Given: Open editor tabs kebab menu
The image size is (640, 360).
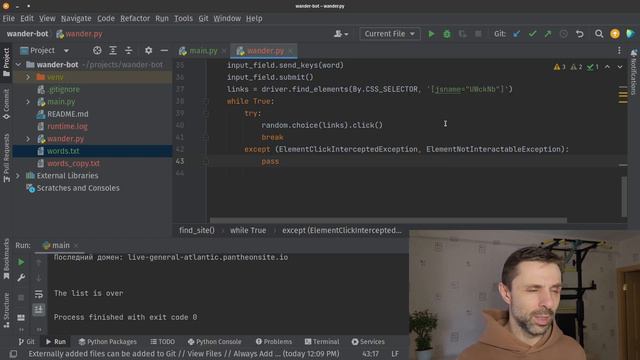Looking at the screenshot, I should (619, 50).
